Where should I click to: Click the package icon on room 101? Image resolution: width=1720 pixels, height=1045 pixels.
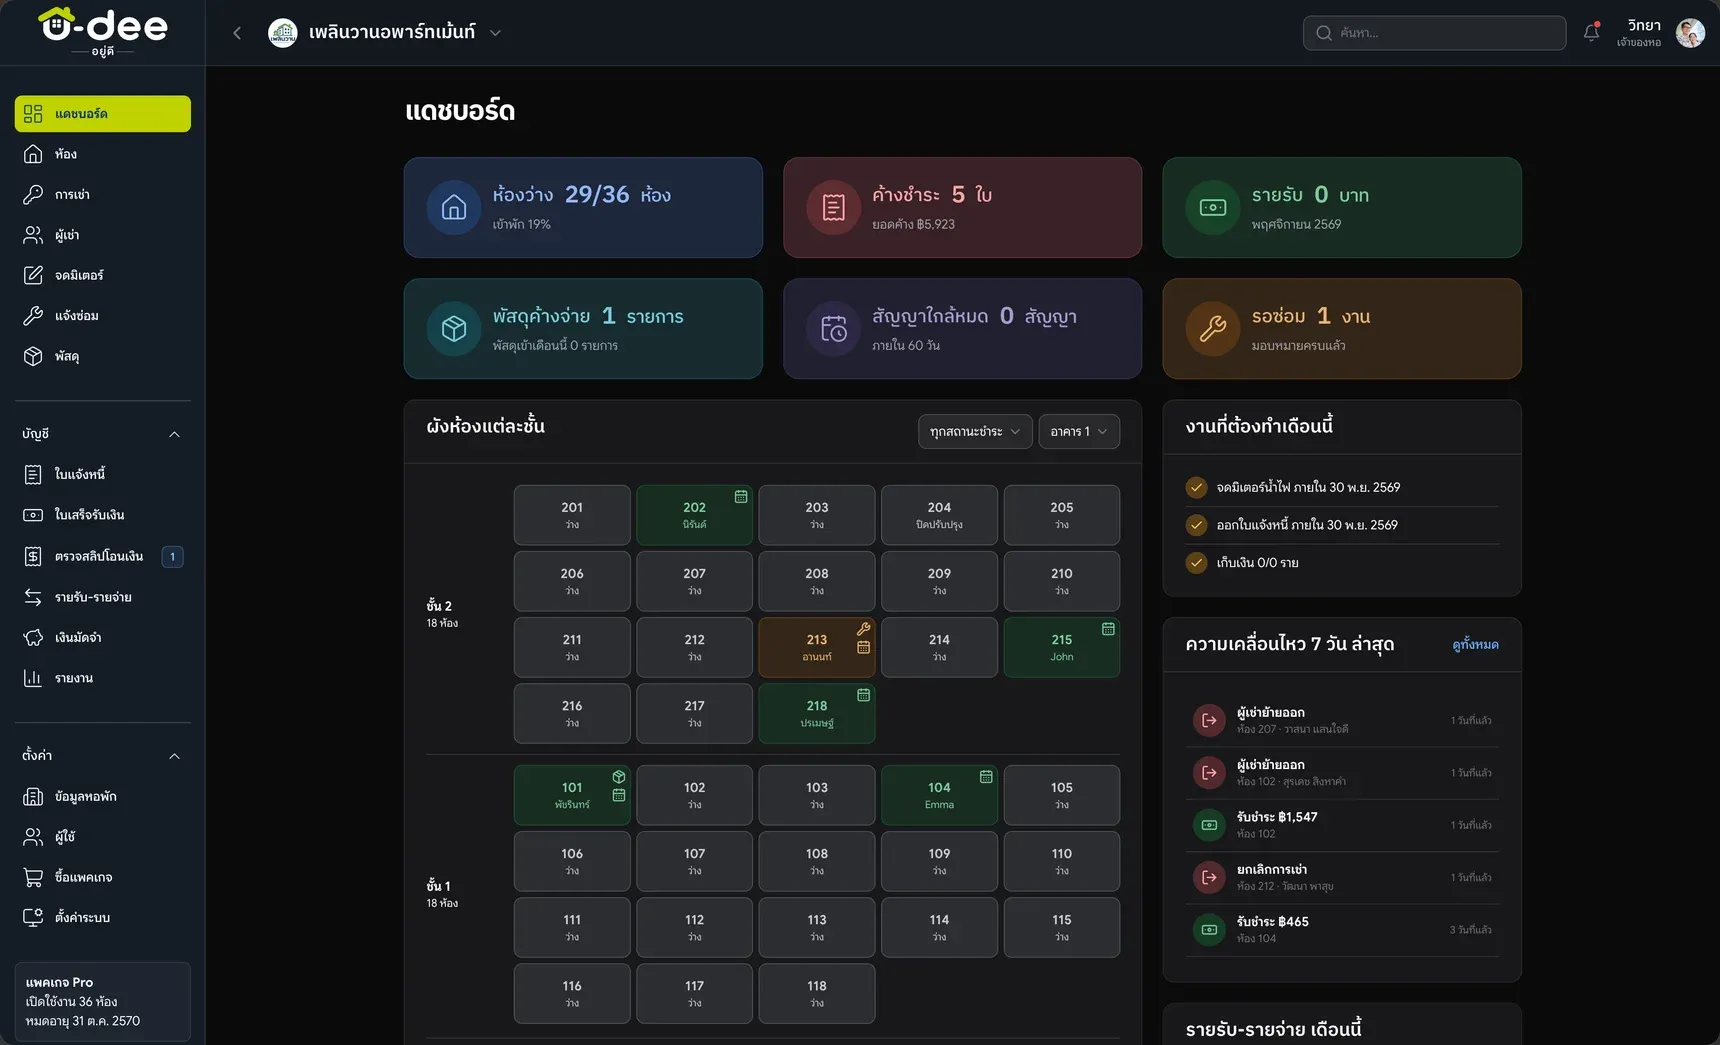(x=619, y=777)
